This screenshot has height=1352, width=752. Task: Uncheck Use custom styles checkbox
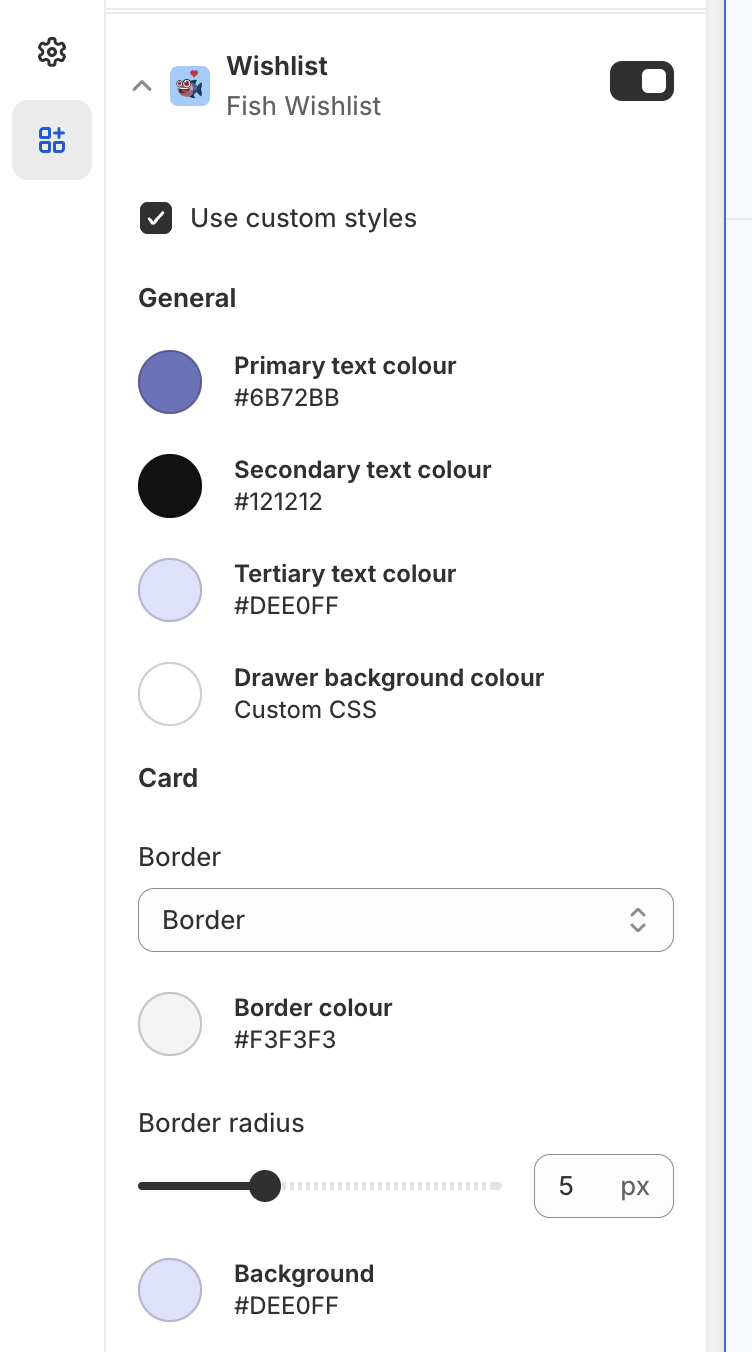coord(156,218)
